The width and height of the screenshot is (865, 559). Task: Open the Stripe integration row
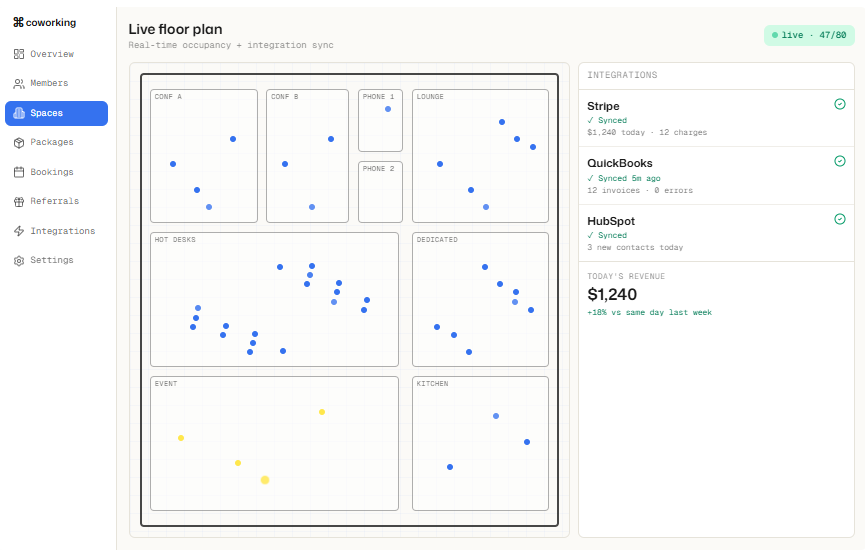[716, 118]
